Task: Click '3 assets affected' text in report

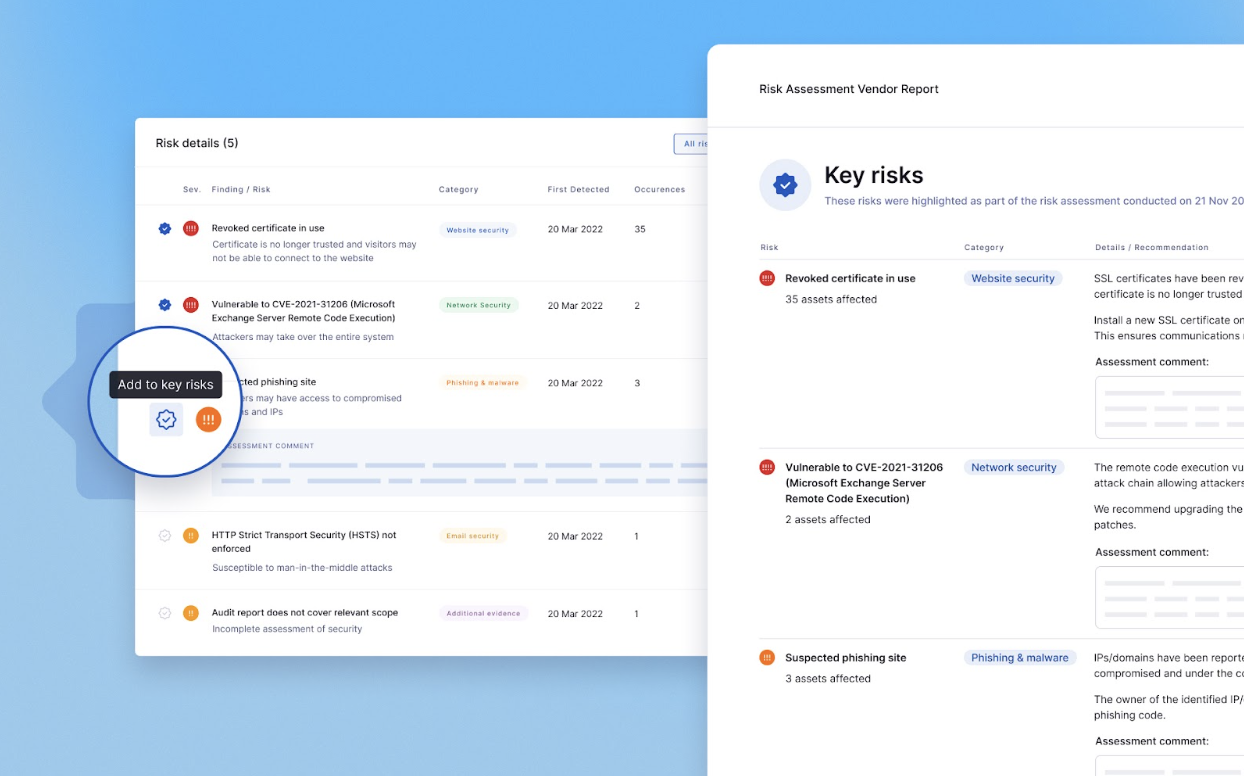Action: tap(828, 678)
